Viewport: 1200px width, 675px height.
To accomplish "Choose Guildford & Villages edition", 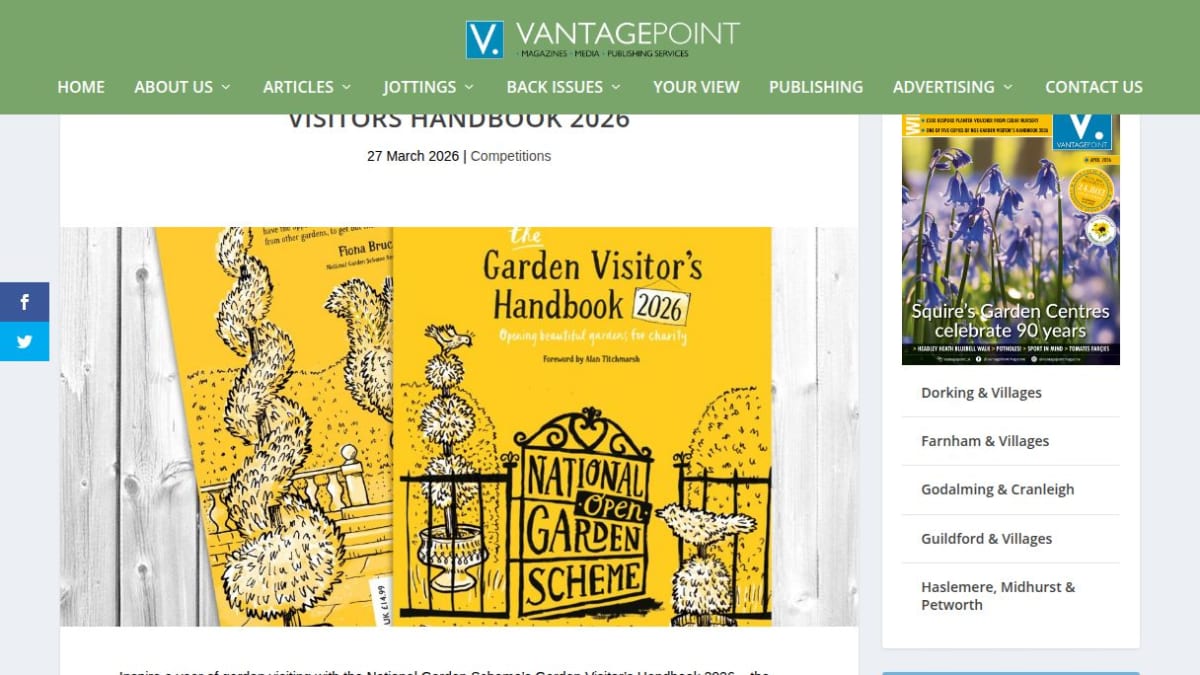I will pos(987,539).
